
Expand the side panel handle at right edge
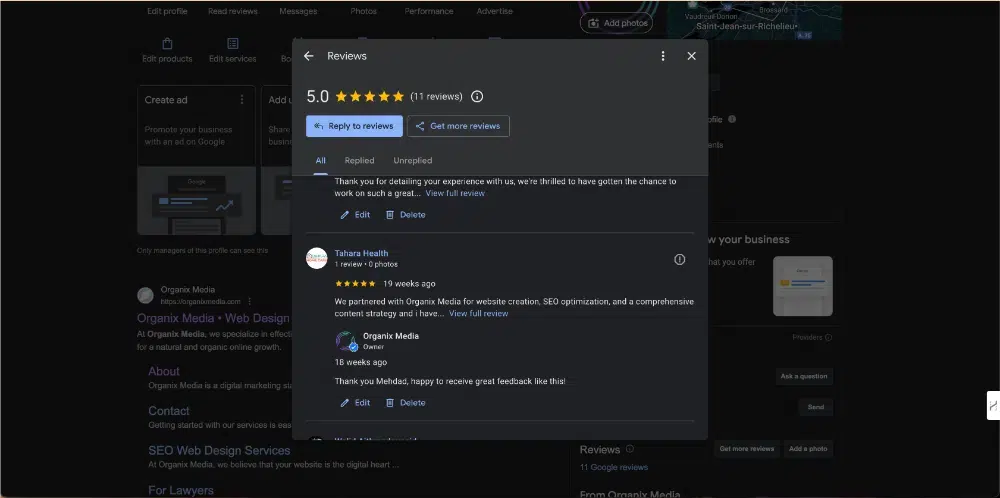coord(993,406)
